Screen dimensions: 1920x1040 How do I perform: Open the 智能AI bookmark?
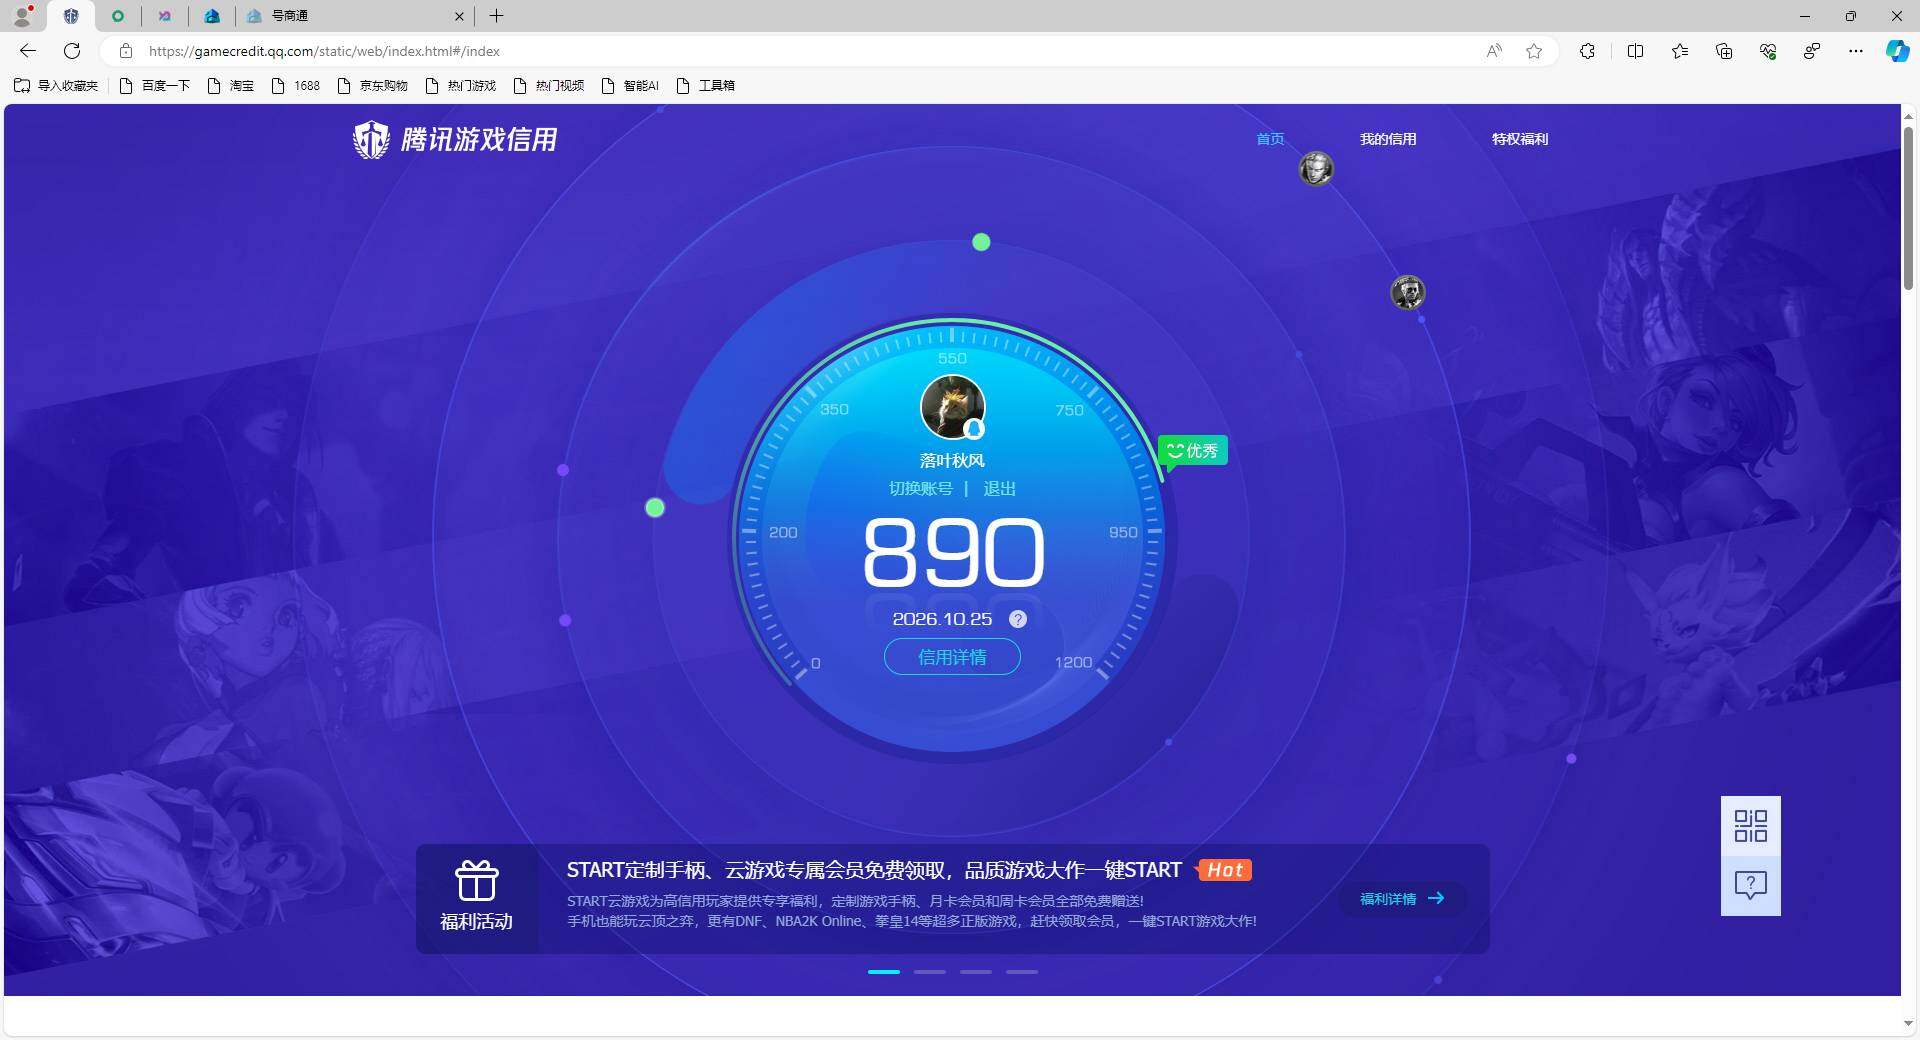[x=630, y=85]
